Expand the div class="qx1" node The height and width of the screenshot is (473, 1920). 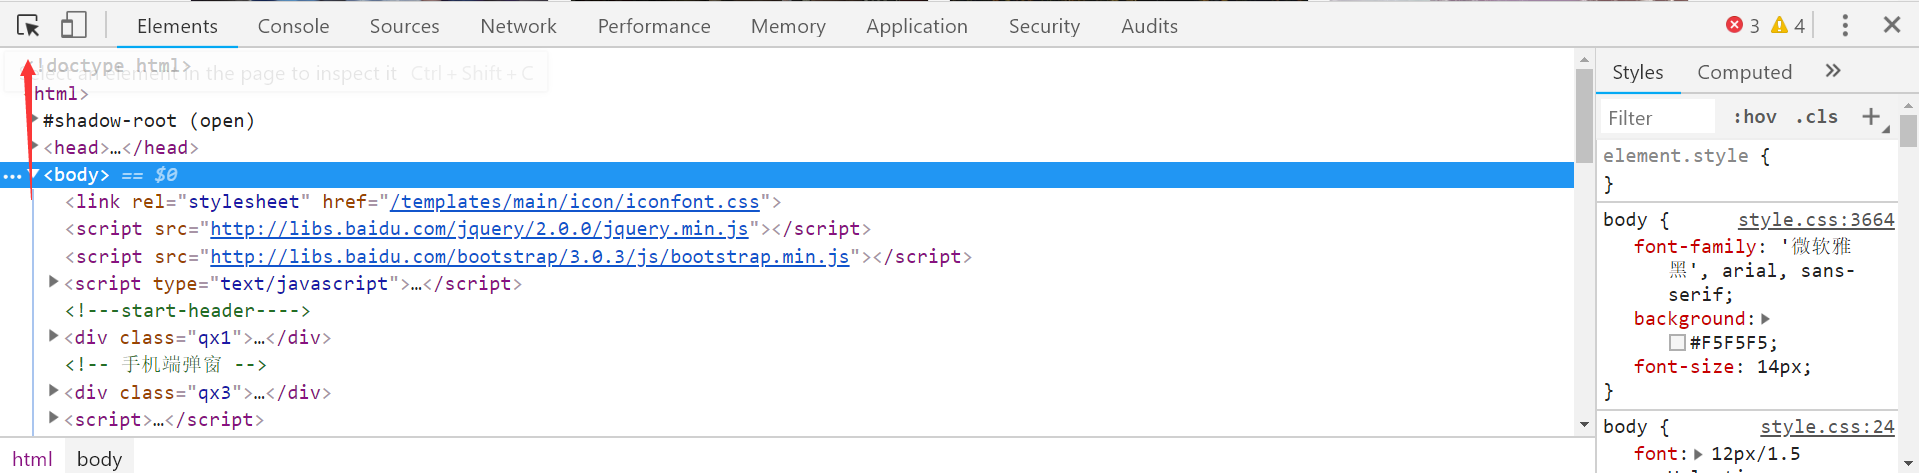54,337
